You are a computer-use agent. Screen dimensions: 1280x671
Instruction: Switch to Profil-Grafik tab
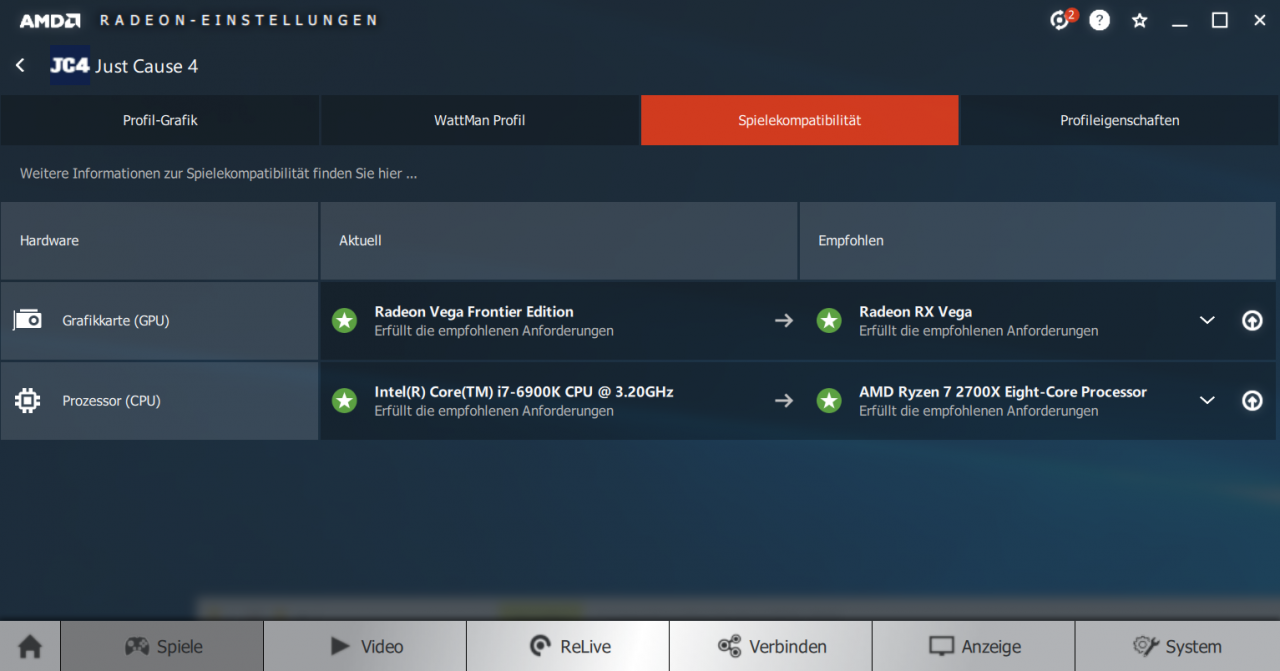pyautogui.click(x=160, y=120)
